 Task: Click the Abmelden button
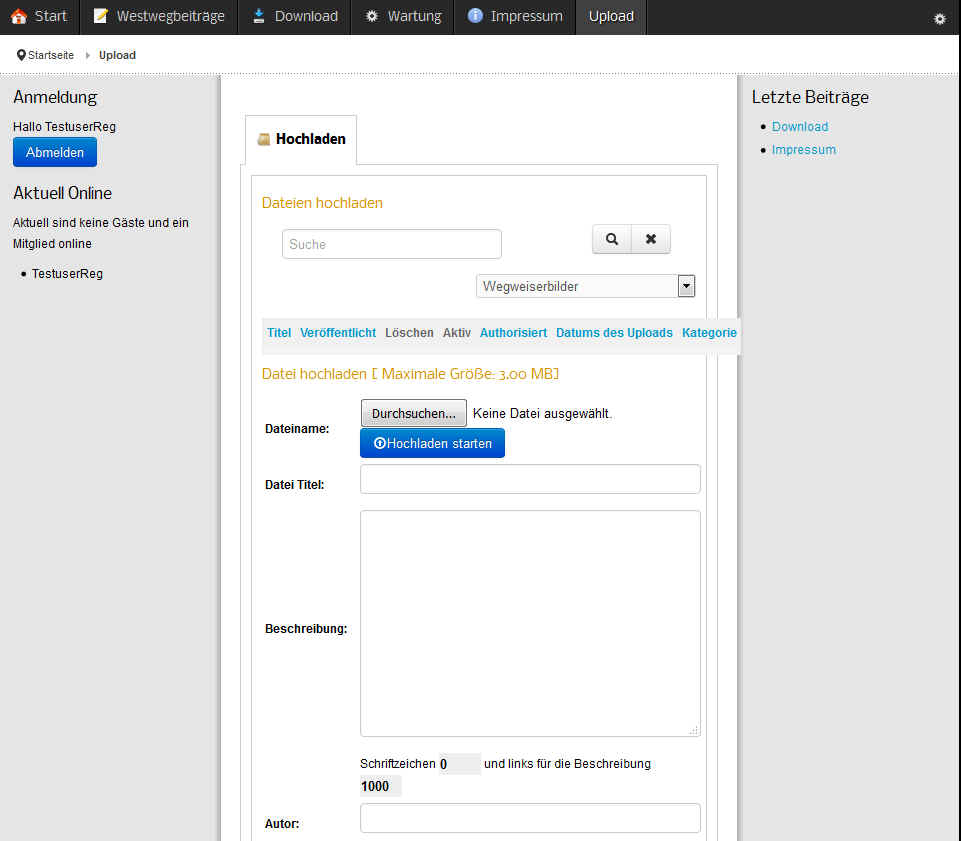click(x=55, y=152)
